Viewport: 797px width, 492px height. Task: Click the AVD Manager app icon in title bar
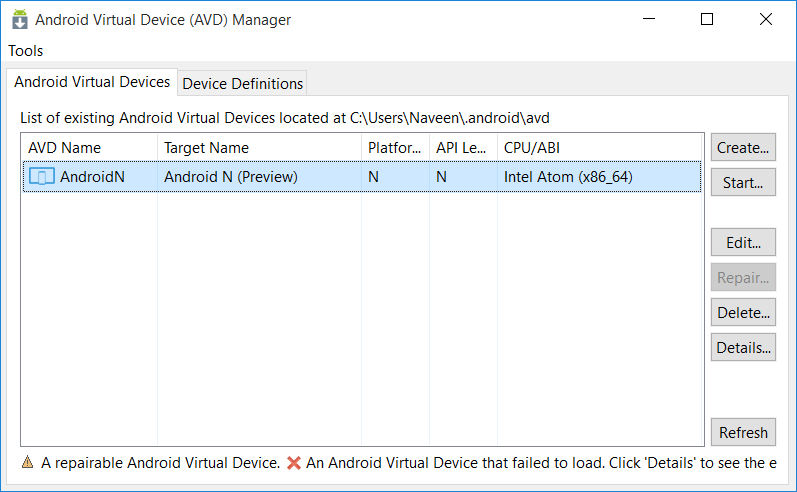click(20, 19)
